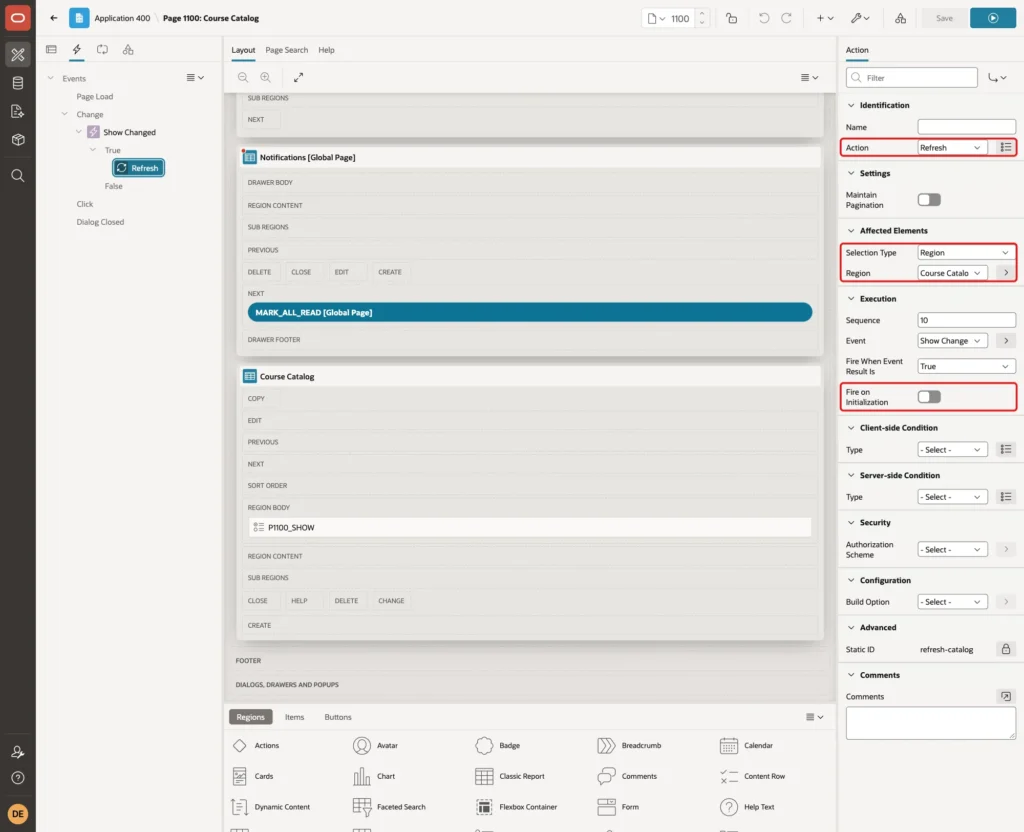The height and width of the screenshot is (832, 1024).
Task: Run the page with the play button
Action: (992, 18)
